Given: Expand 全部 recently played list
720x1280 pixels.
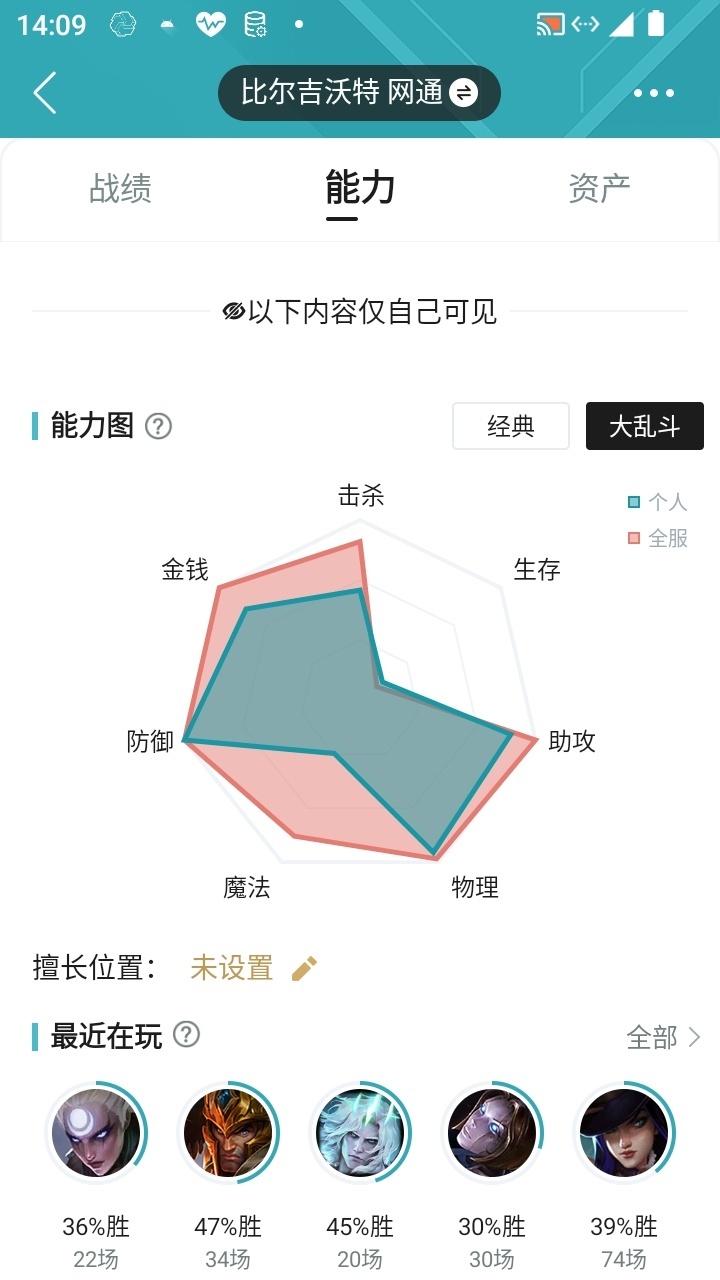Looking at the screenshot, I should click(664, 1038).
